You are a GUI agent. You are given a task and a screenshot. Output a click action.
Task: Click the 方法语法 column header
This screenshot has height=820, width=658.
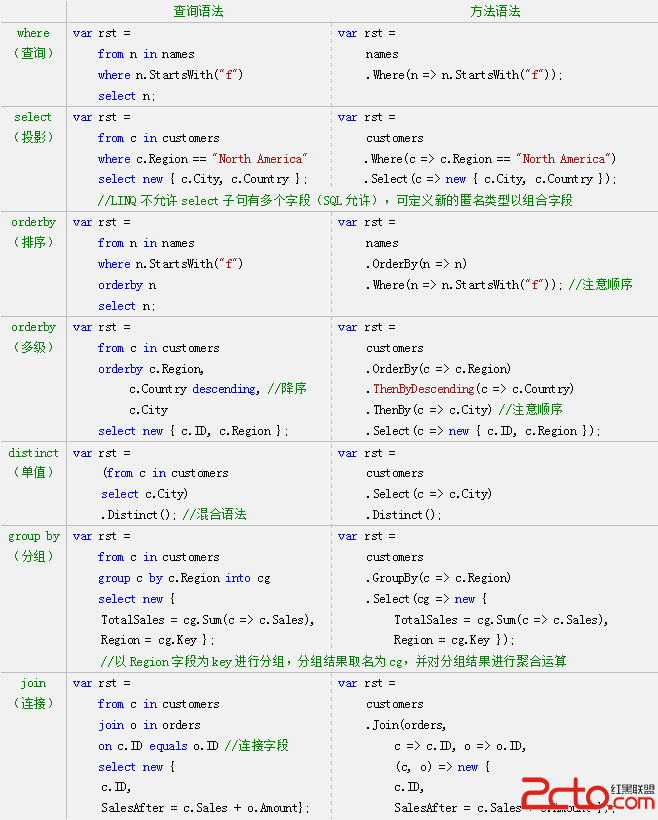coord(495,11)
